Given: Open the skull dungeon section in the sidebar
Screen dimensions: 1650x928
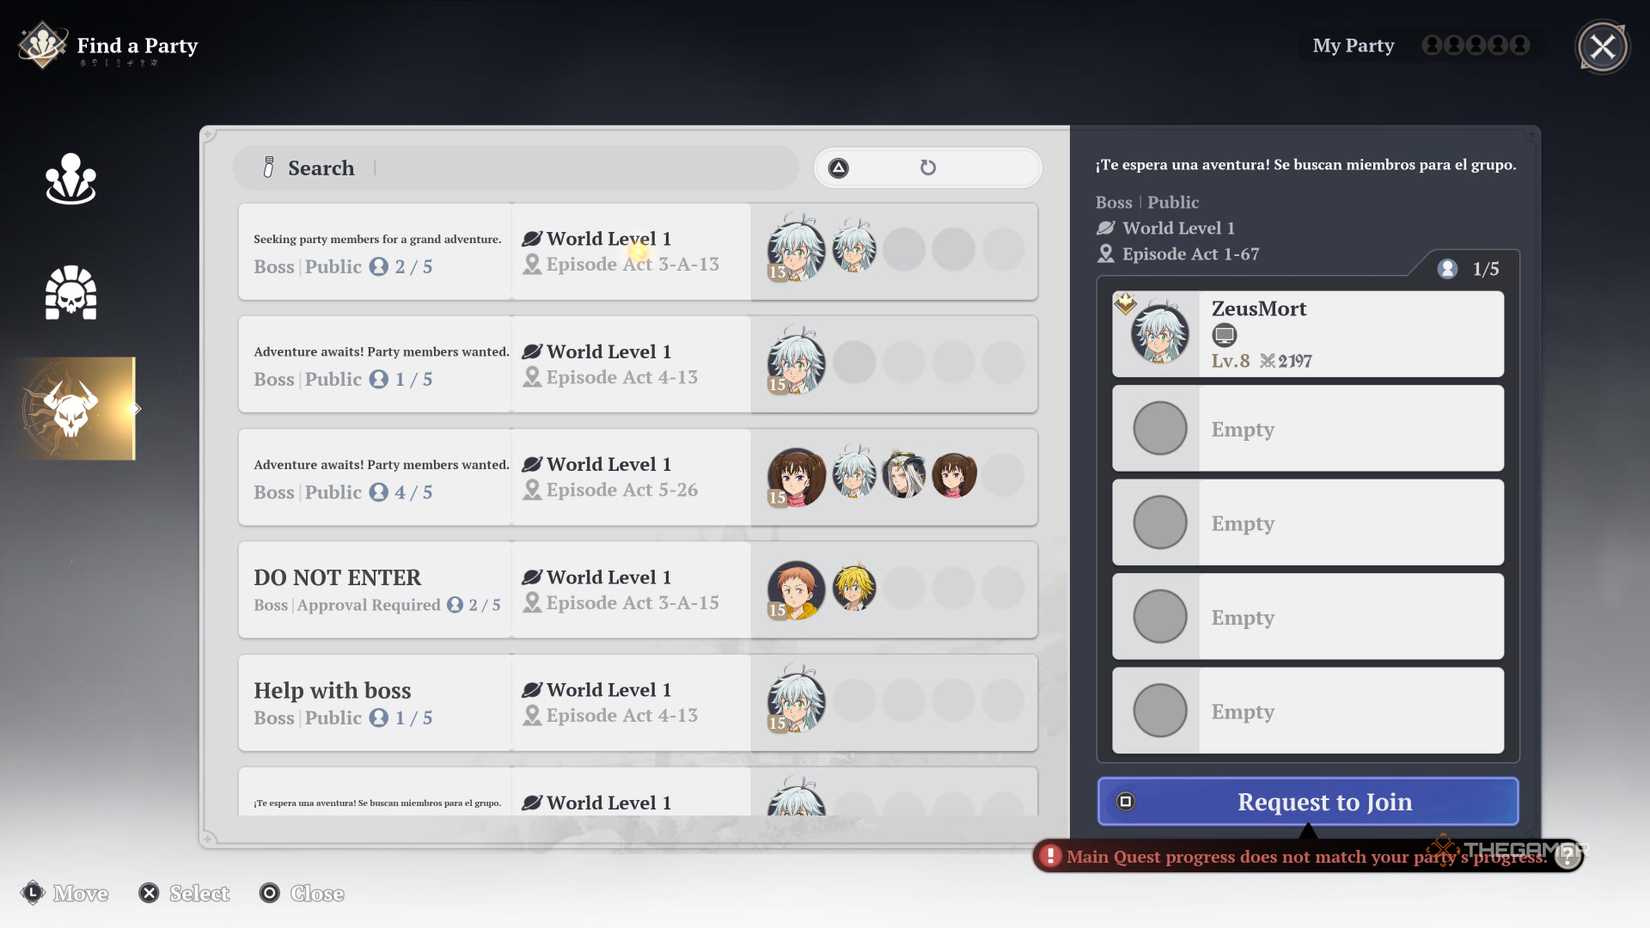Looking at the screenshot, I should pos(70,292).
